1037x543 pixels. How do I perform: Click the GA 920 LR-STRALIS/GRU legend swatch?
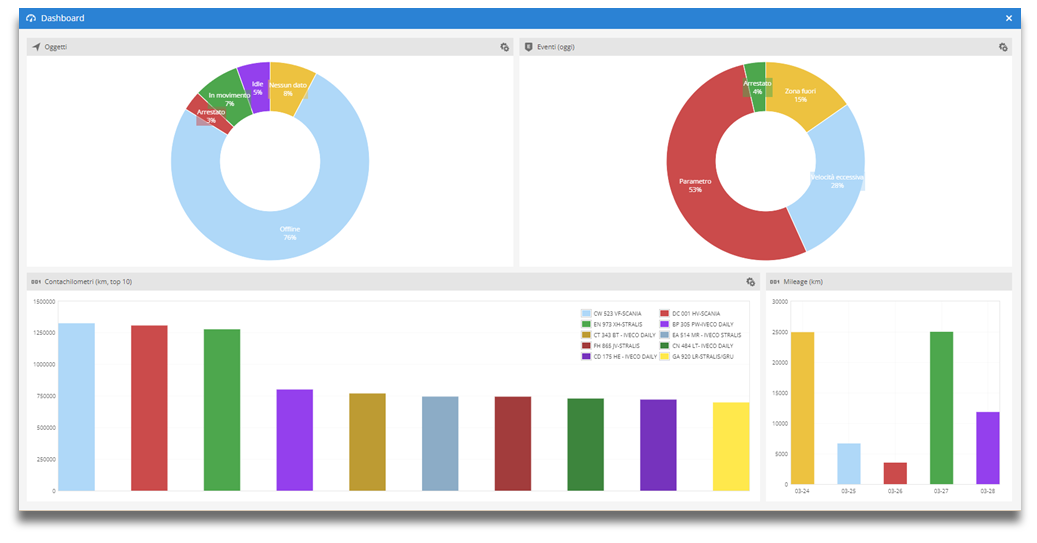[665, 356]
